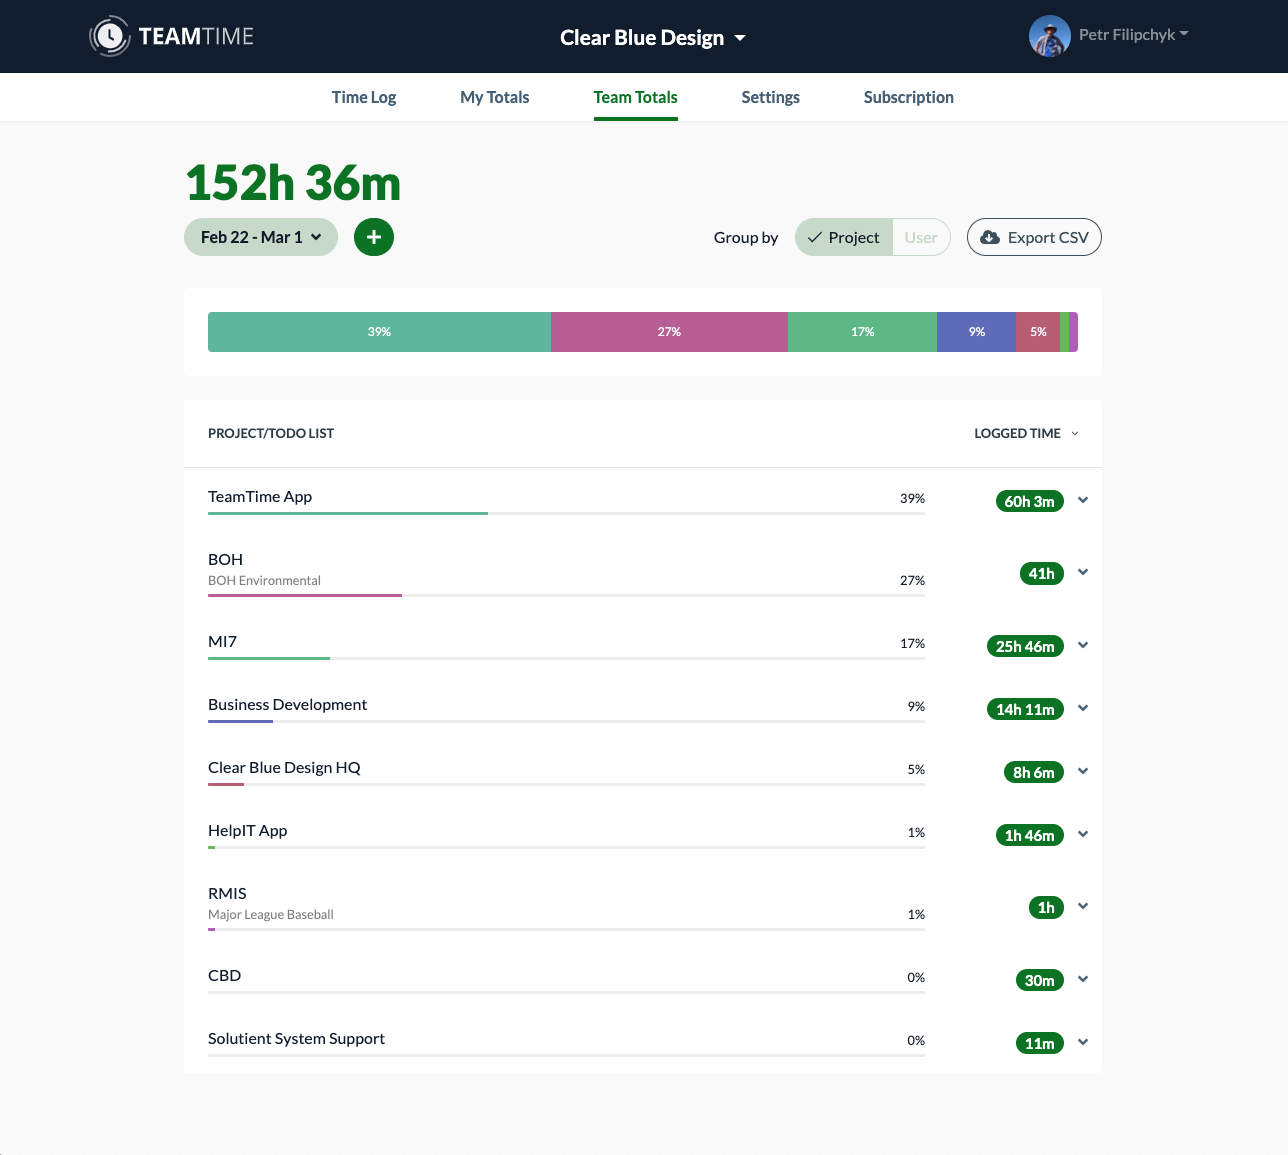Click the 1h 46m time badge

point(1030,835)
